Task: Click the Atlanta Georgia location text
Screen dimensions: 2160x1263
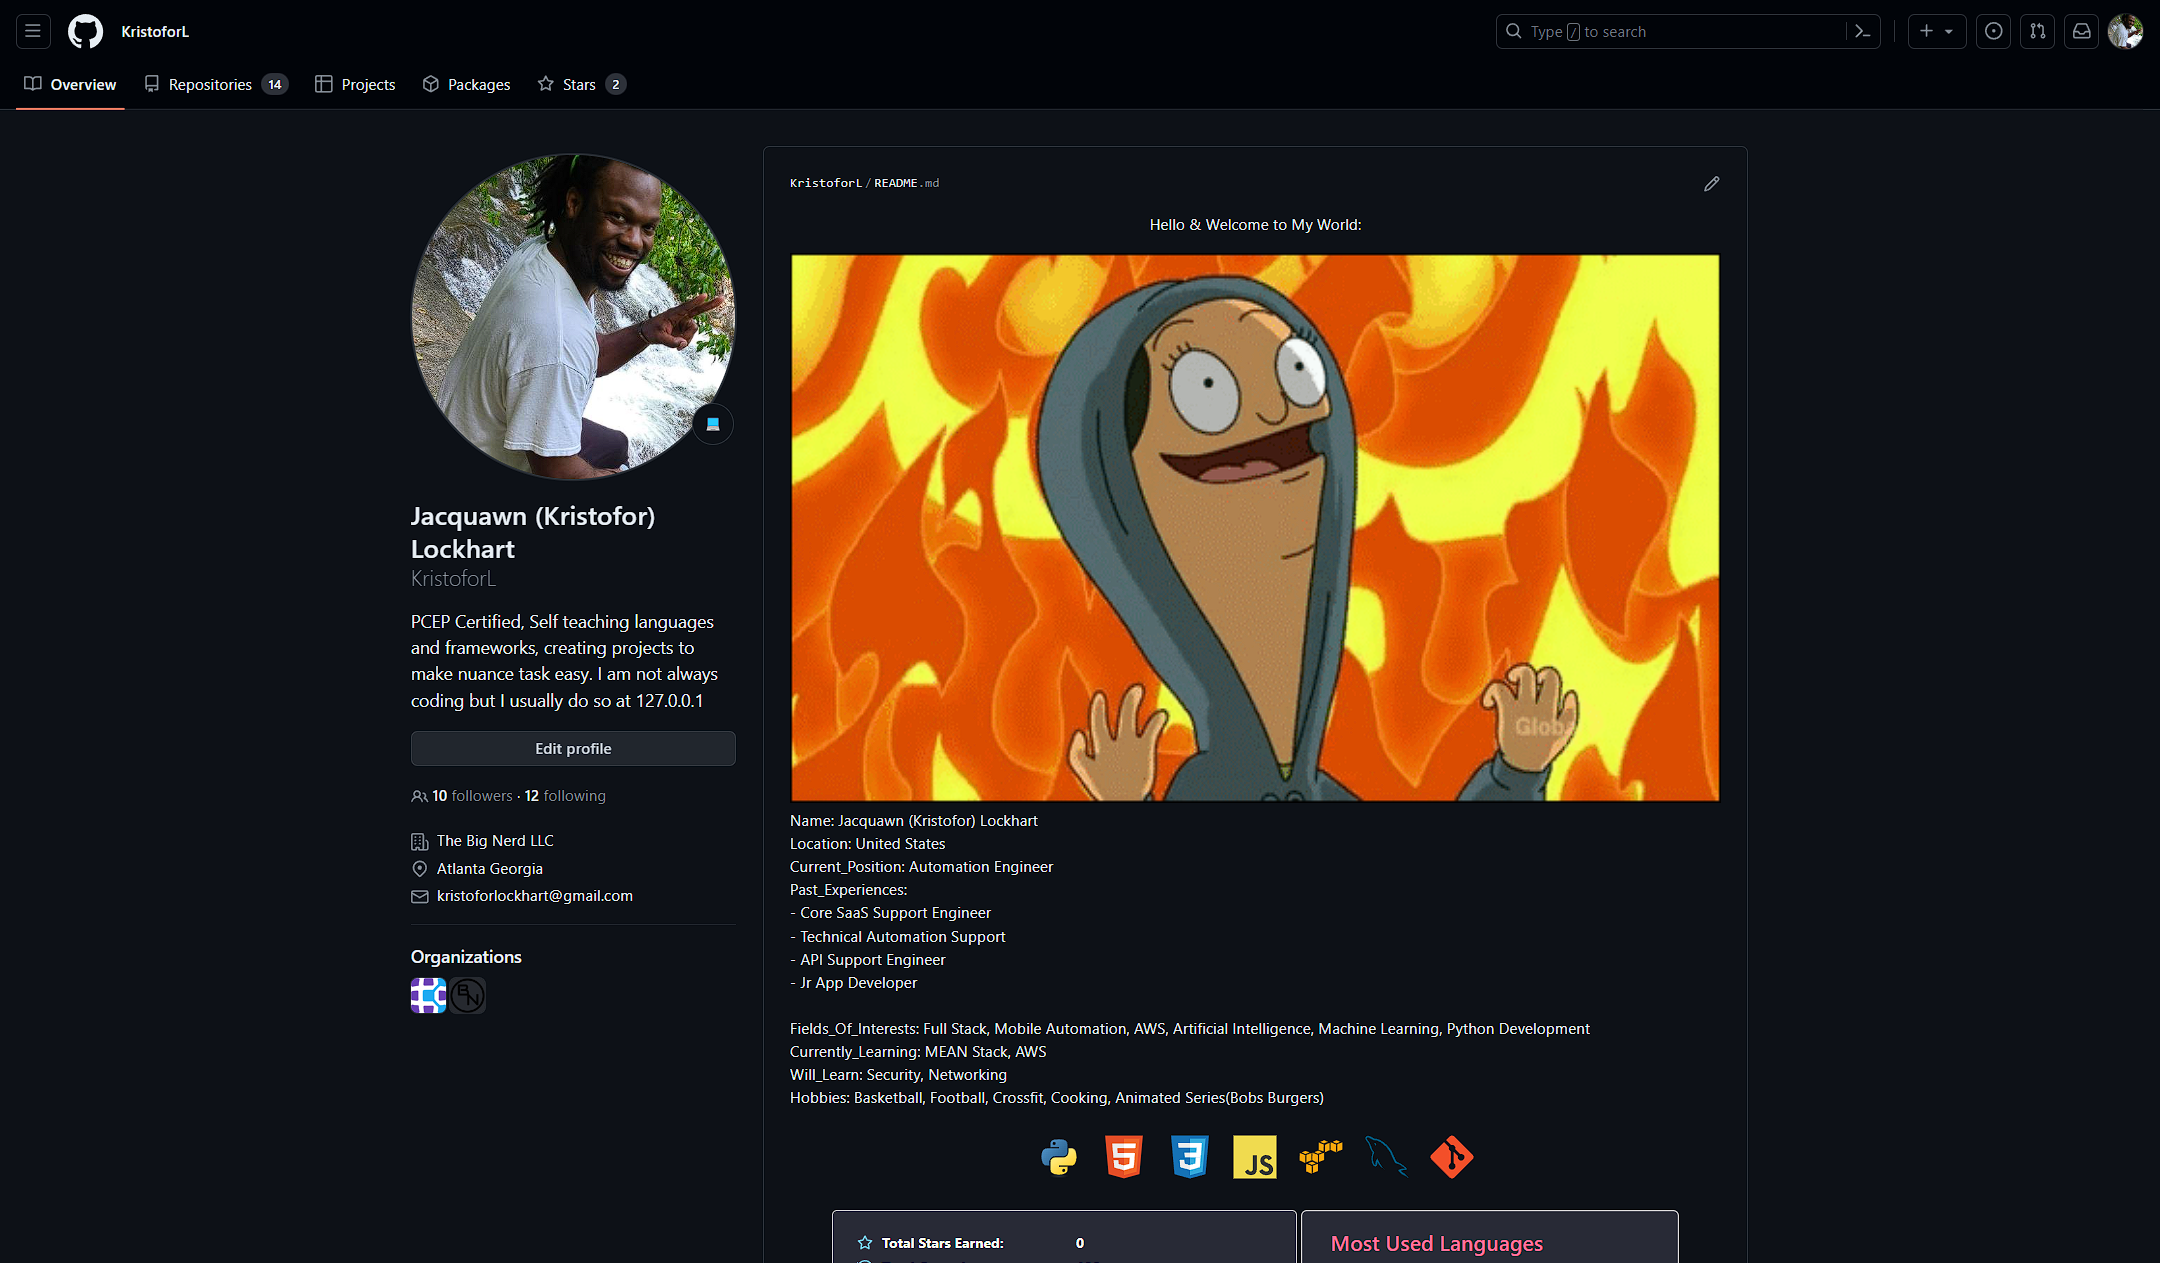Action: click(490, 869)
